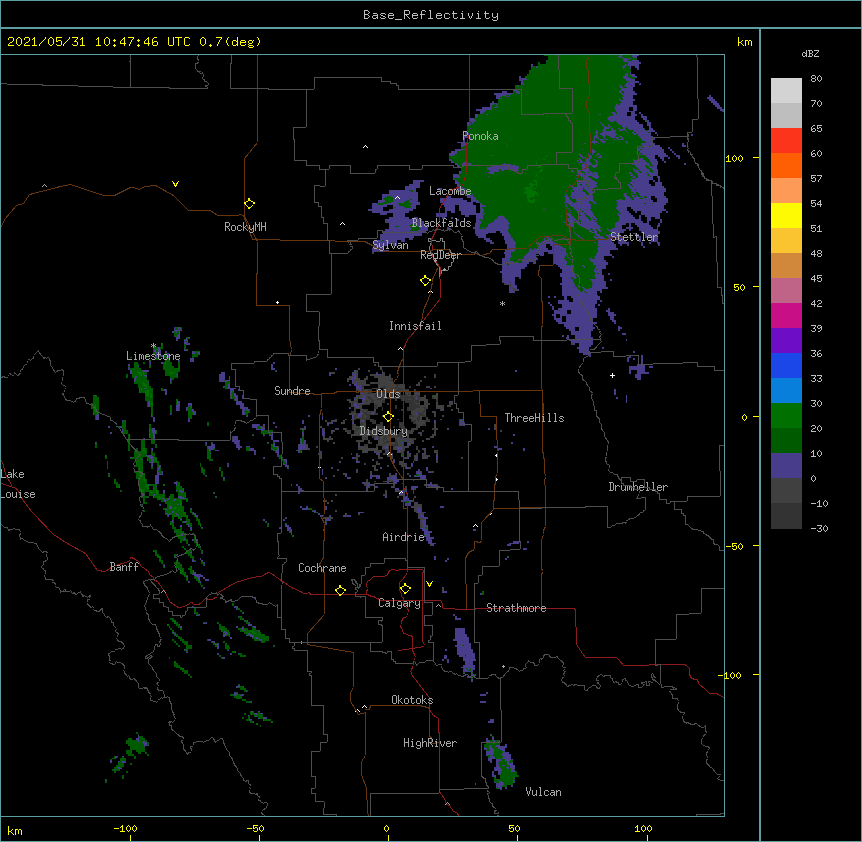Click the Lacombe town label

[x=450, y=191]
